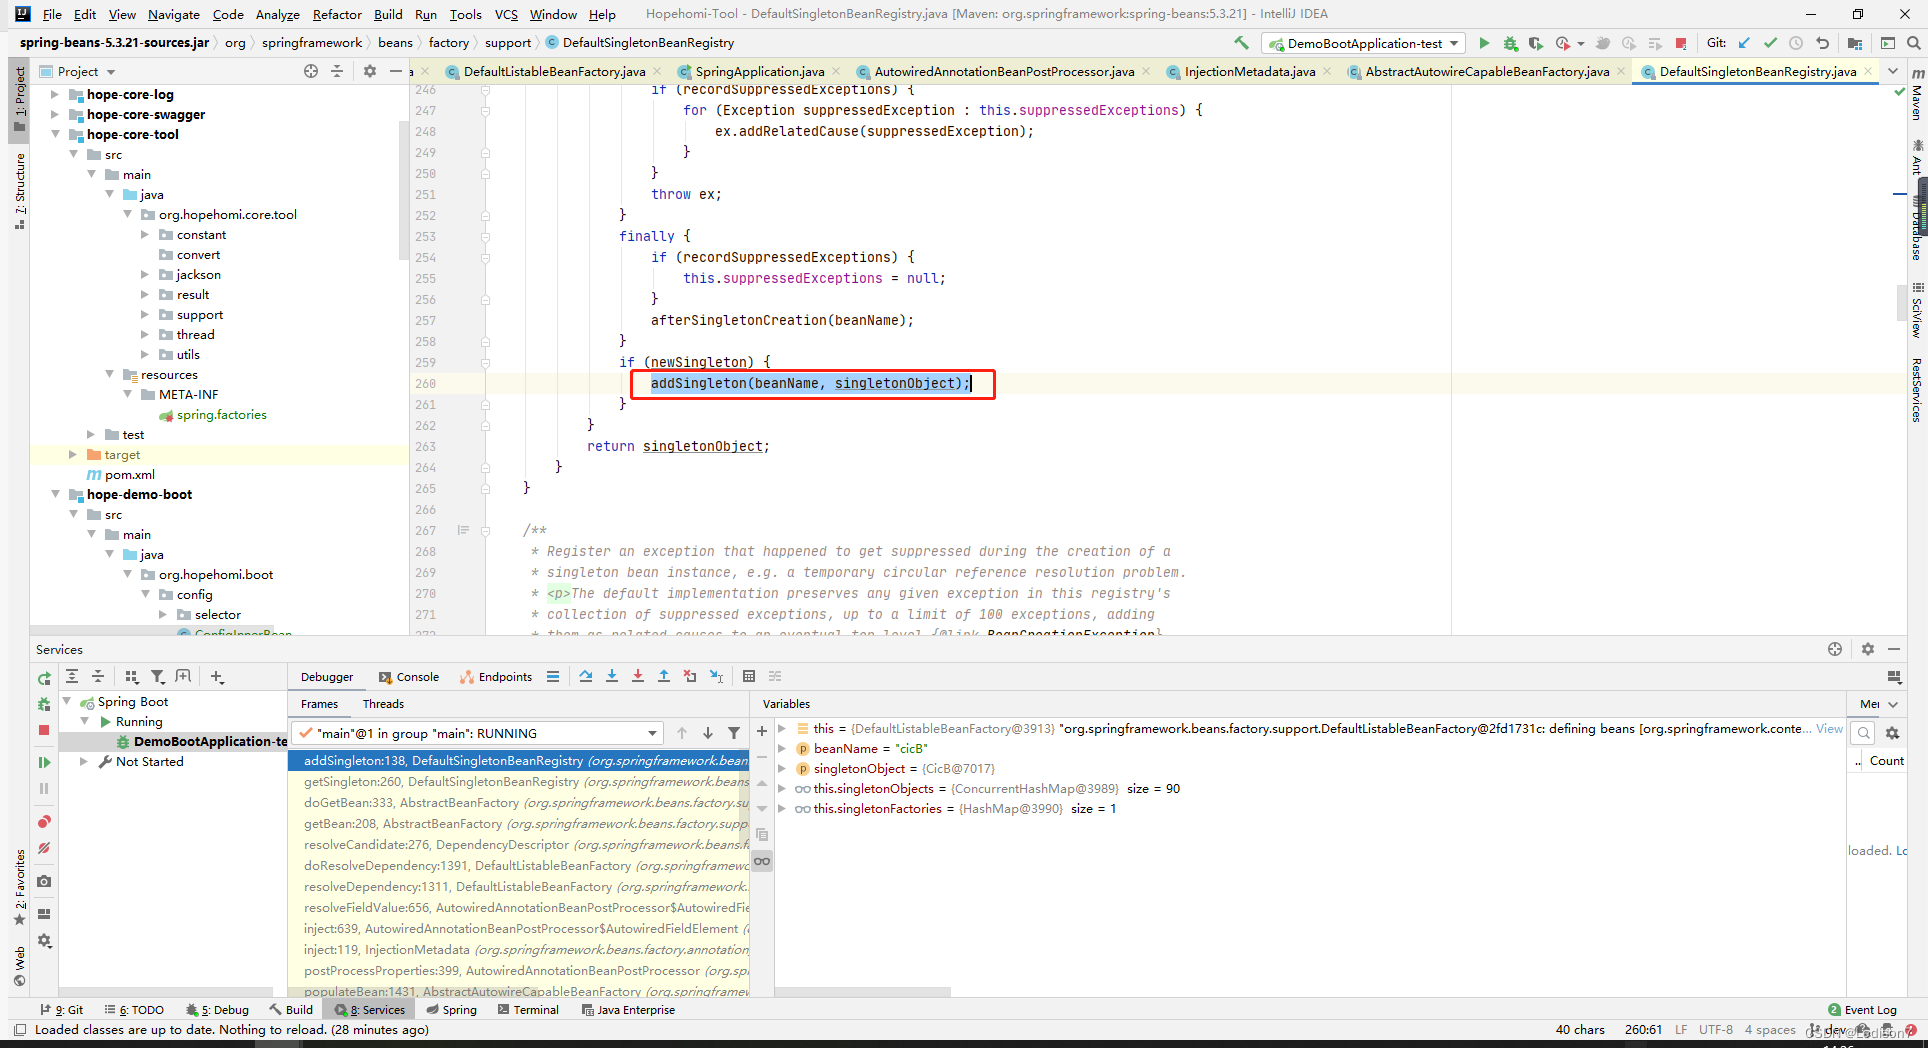Expand Not Started services node
This screenshot has width=1928, height=1048.
pos(84,761)
